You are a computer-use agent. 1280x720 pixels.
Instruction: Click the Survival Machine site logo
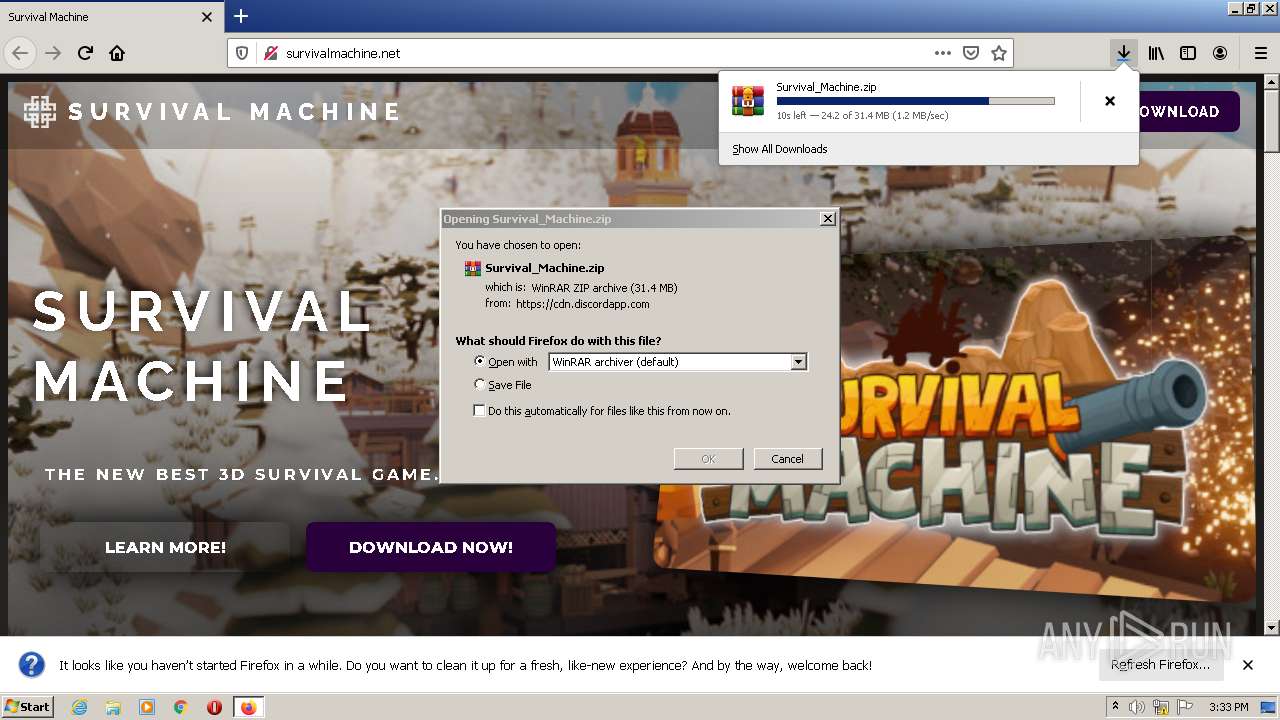[x=212, y=111]
